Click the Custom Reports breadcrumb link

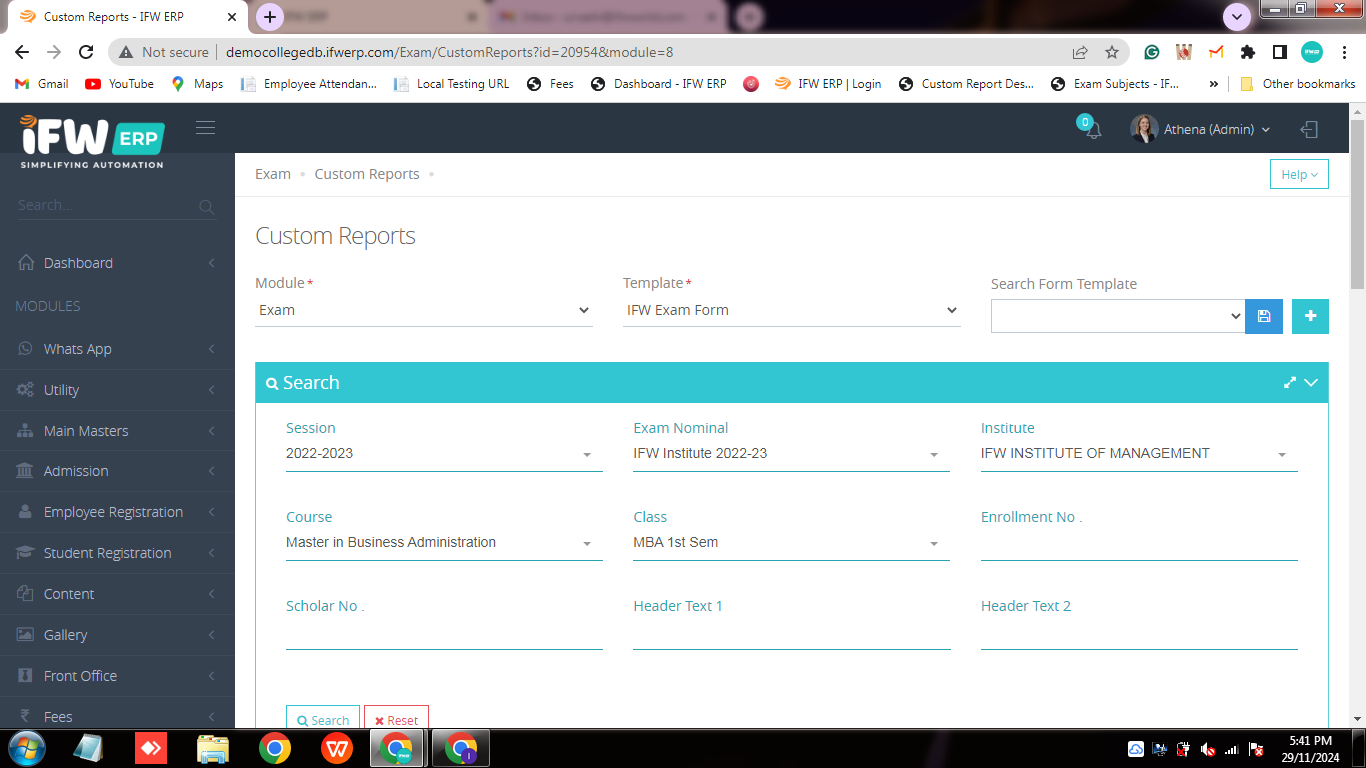(x=367, y=174)
